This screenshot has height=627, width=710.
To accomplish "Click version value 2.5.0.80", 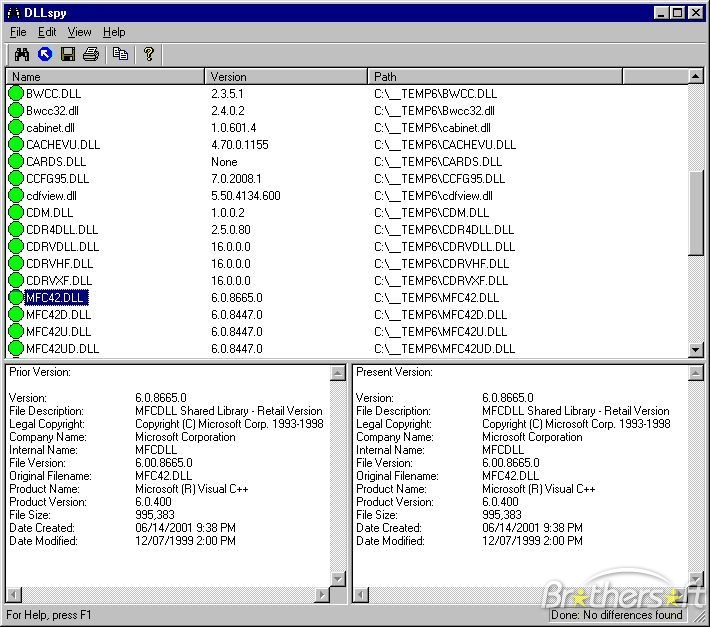I will tap(231, 230).
